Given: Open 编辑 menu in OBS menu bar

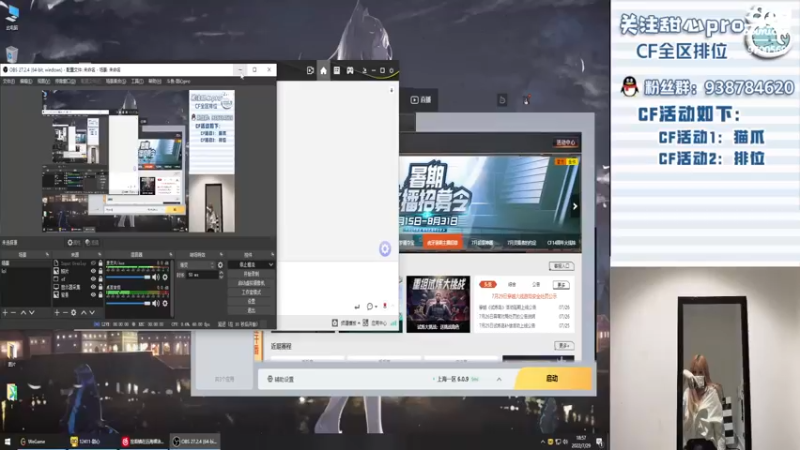Looking at the screenshot, I should click(x=26, y=81).
